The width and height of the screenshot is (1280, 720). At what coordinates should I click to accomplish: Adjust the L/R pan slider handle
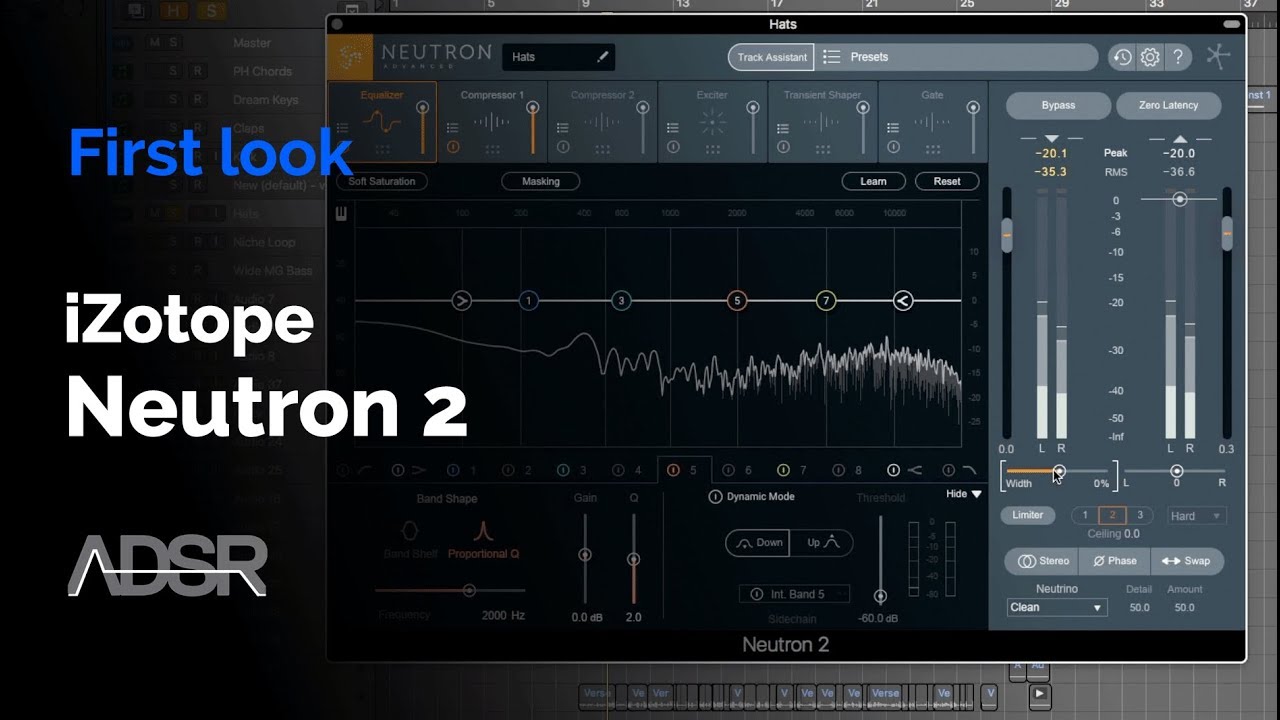click(1176, 471)
